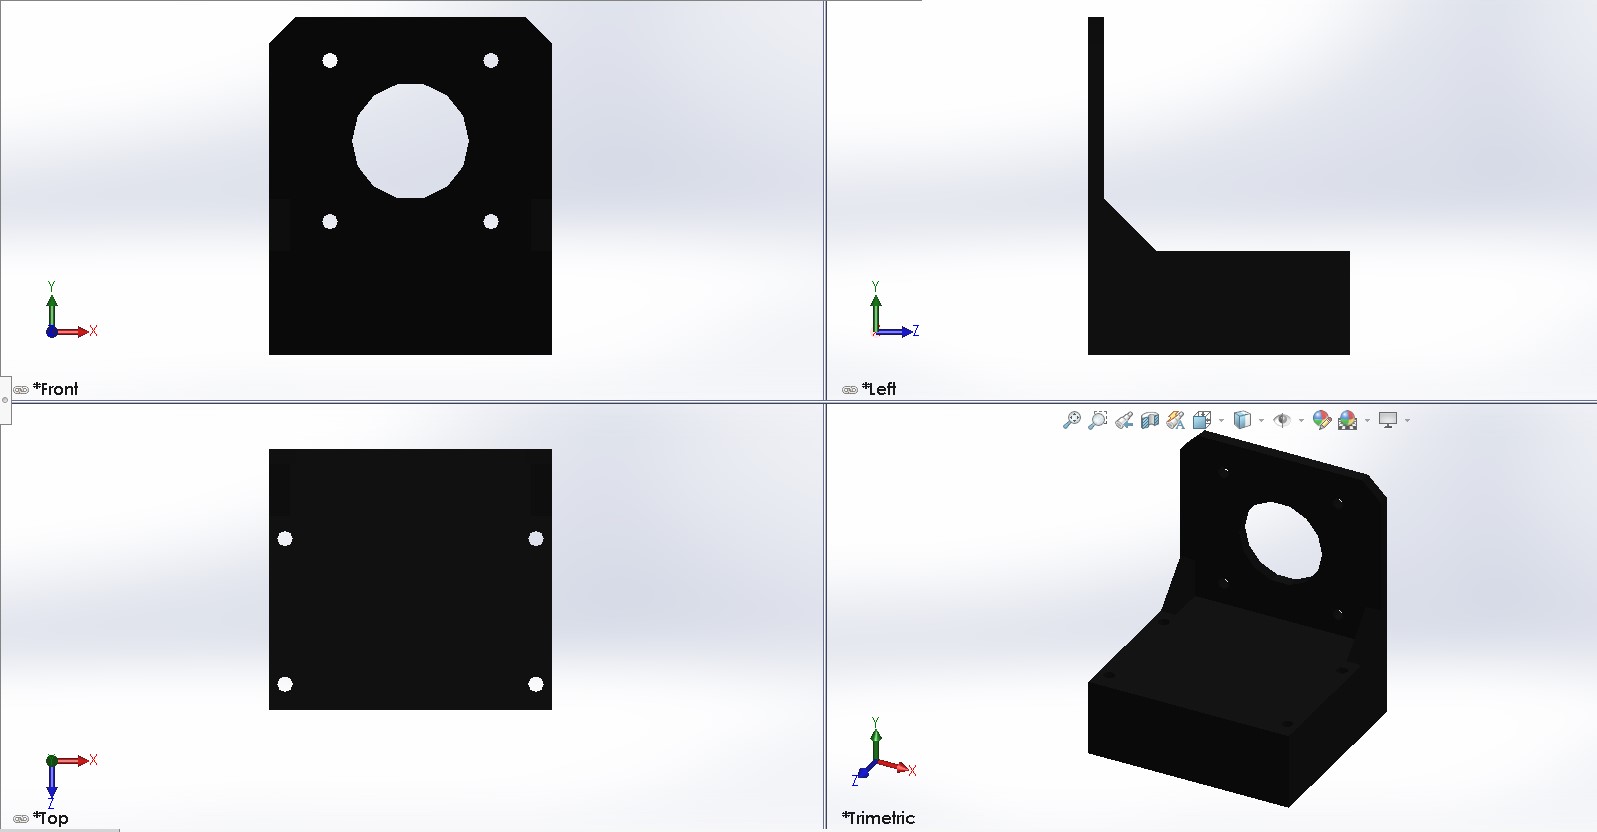The width and height of the screenshot is (1597, 832).
Task: Expand the Hide/Show Items dropdown arrow
Action: (1301, 420)
